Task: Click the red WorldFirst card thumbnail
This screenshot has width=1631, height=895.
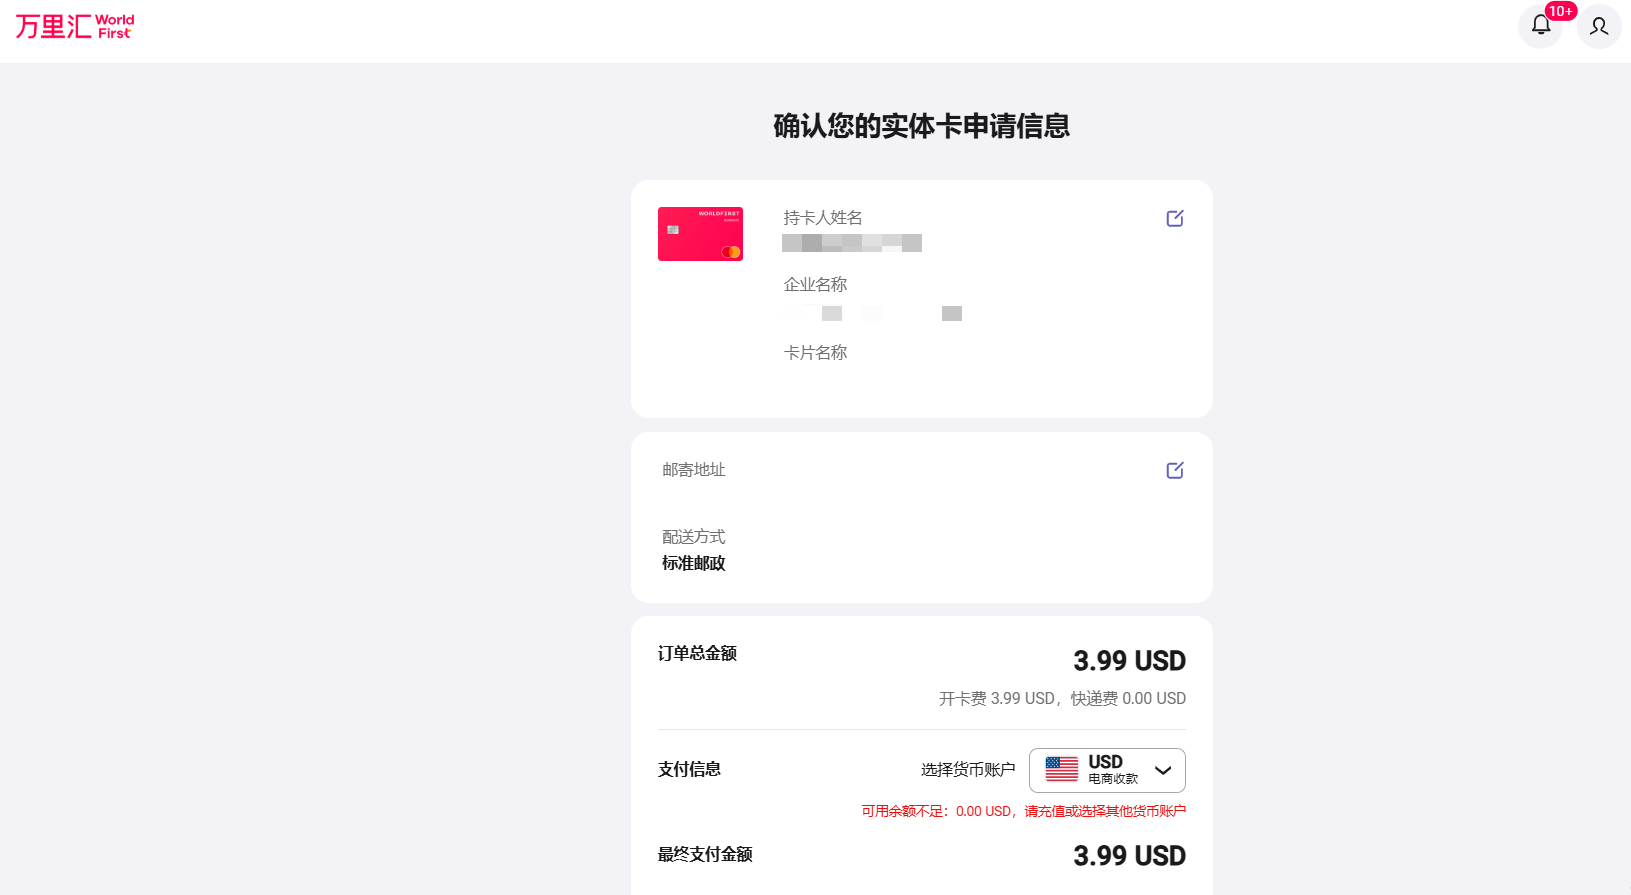Action: tap(700, 233)
